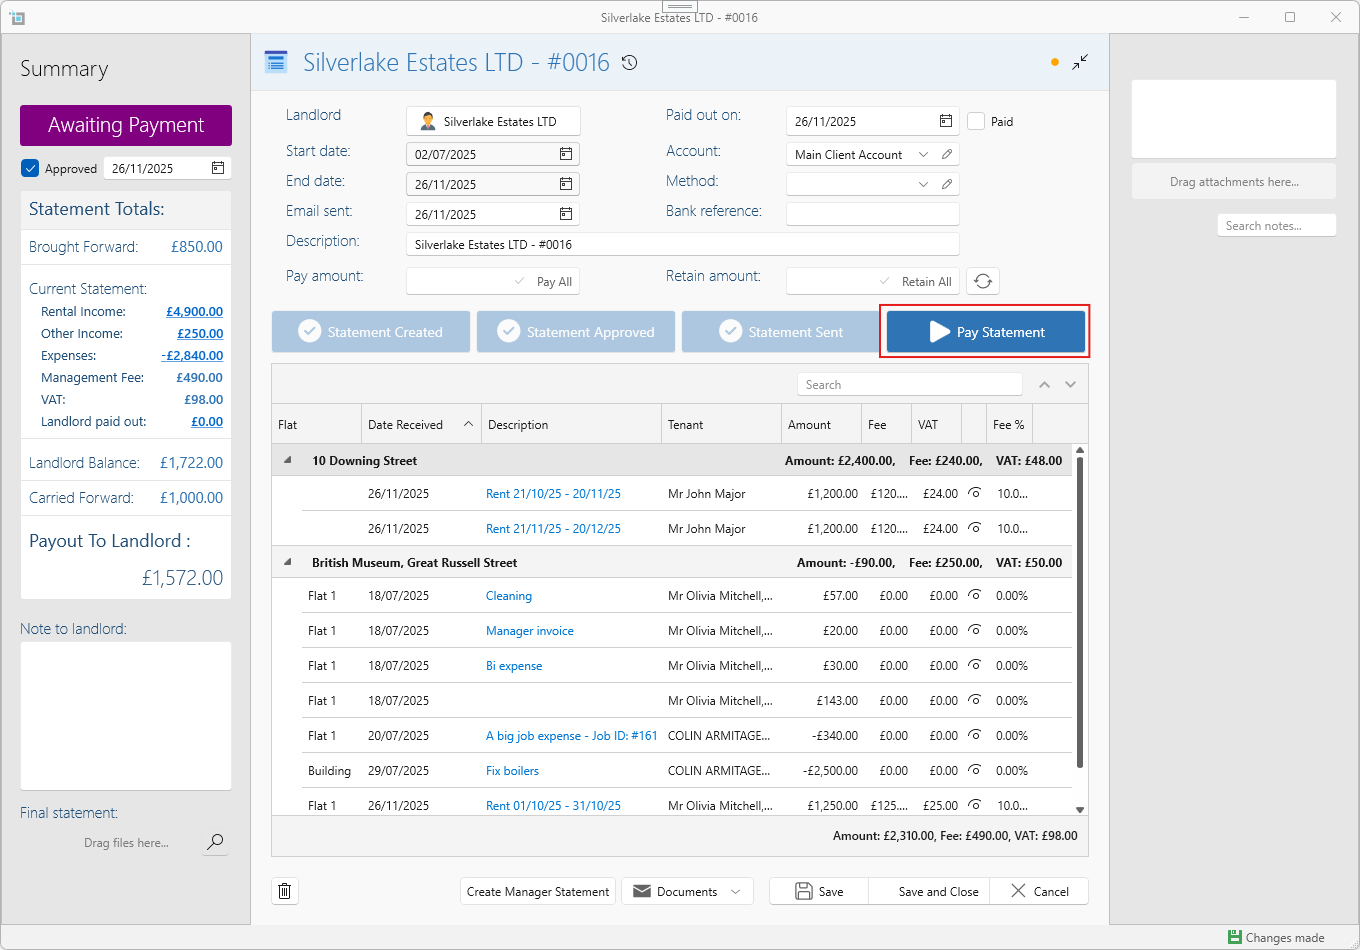Click the Statement Created step button
Screen dimensions: 1360x950
(x=371, y=332)
